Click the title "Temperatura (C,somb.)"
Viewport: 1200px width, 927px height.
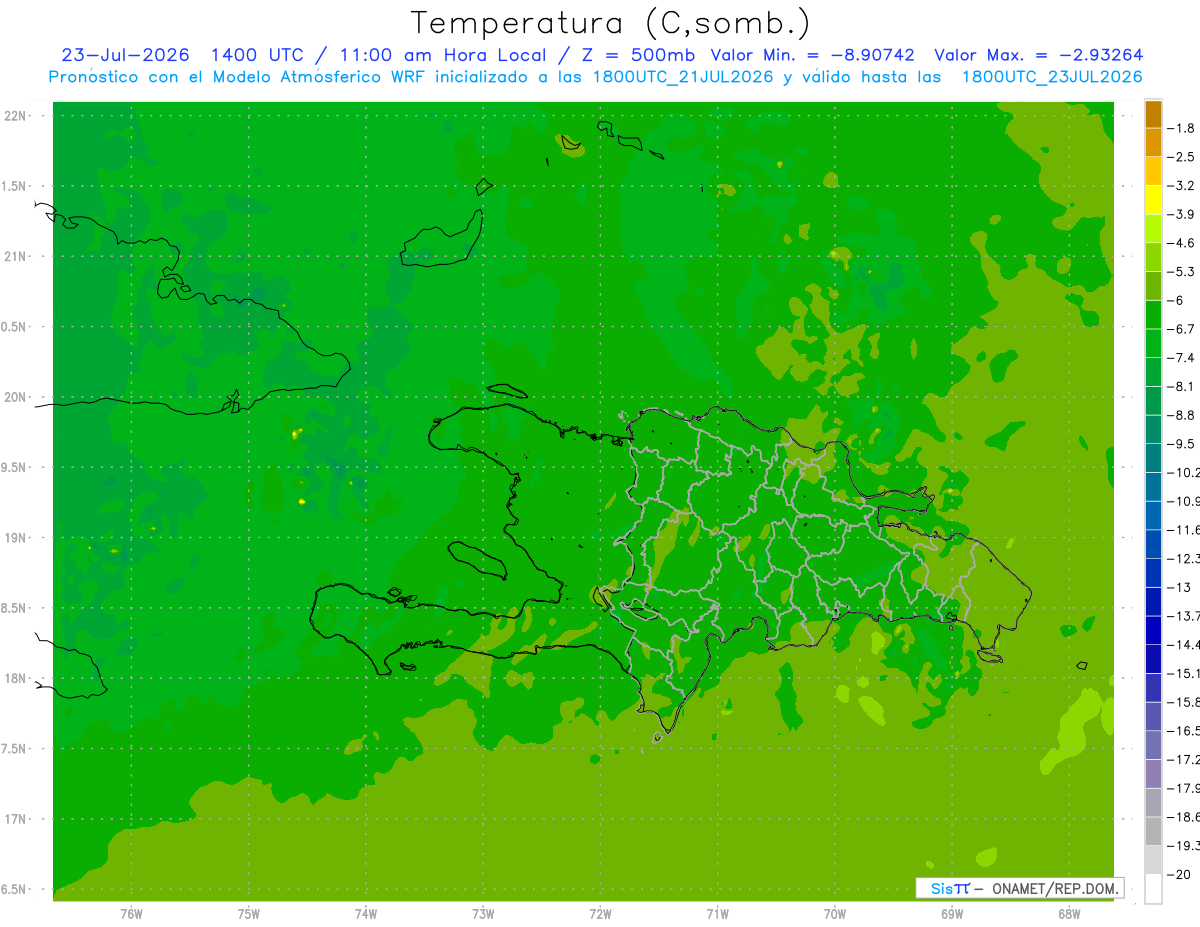pos(610,23)
